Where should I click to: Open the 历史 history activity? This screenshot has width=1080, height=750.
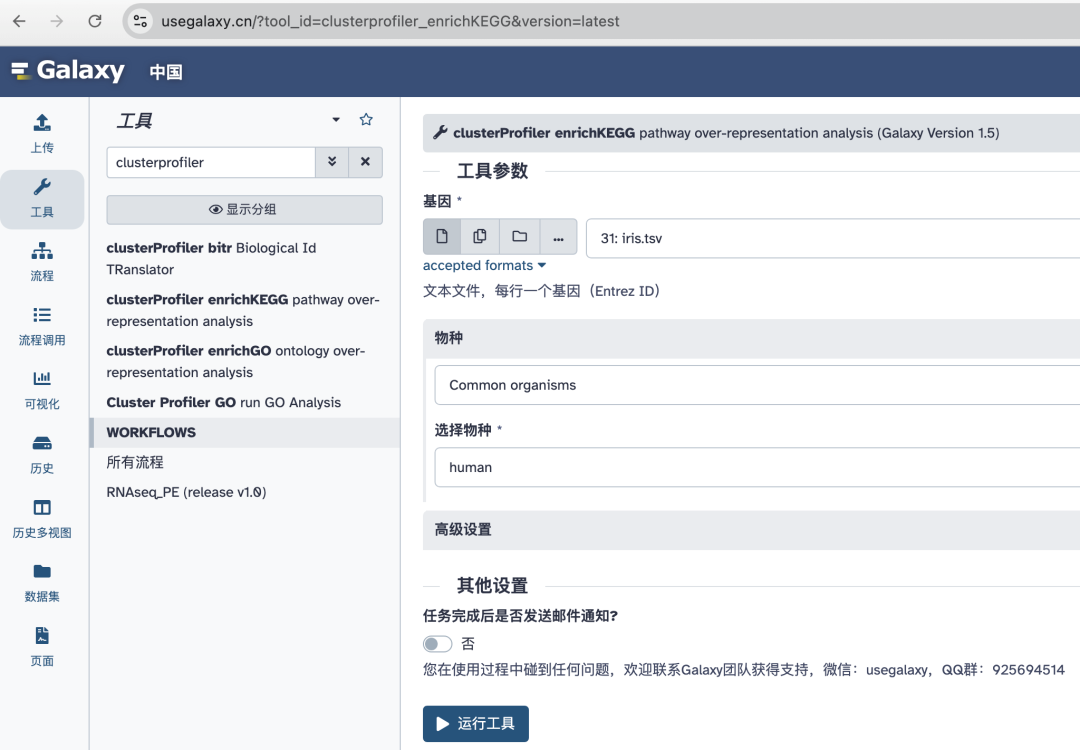tap(42, 455)
